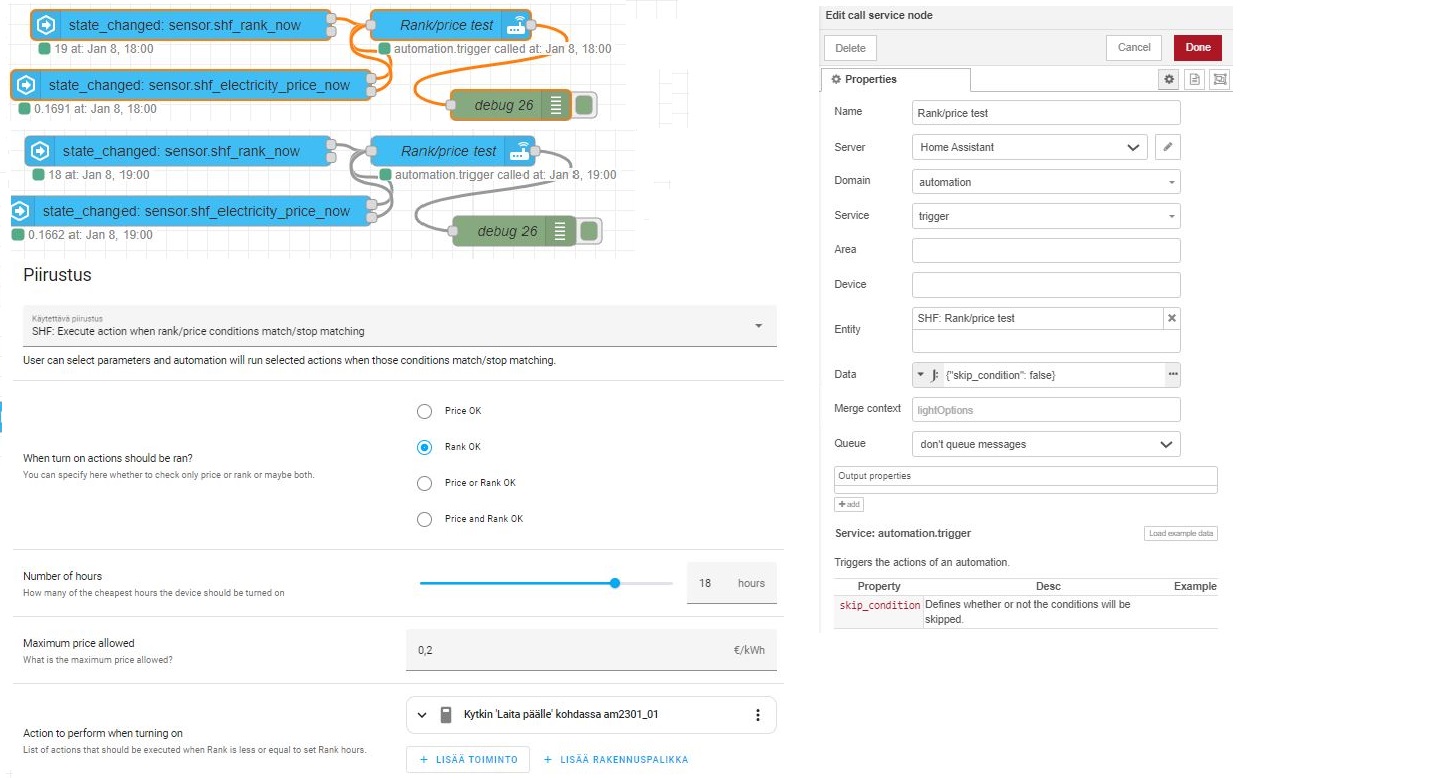Choose Price and Rank OK radio button
The height and width of the screenshot is (778, 1432).
coord(425,519)
